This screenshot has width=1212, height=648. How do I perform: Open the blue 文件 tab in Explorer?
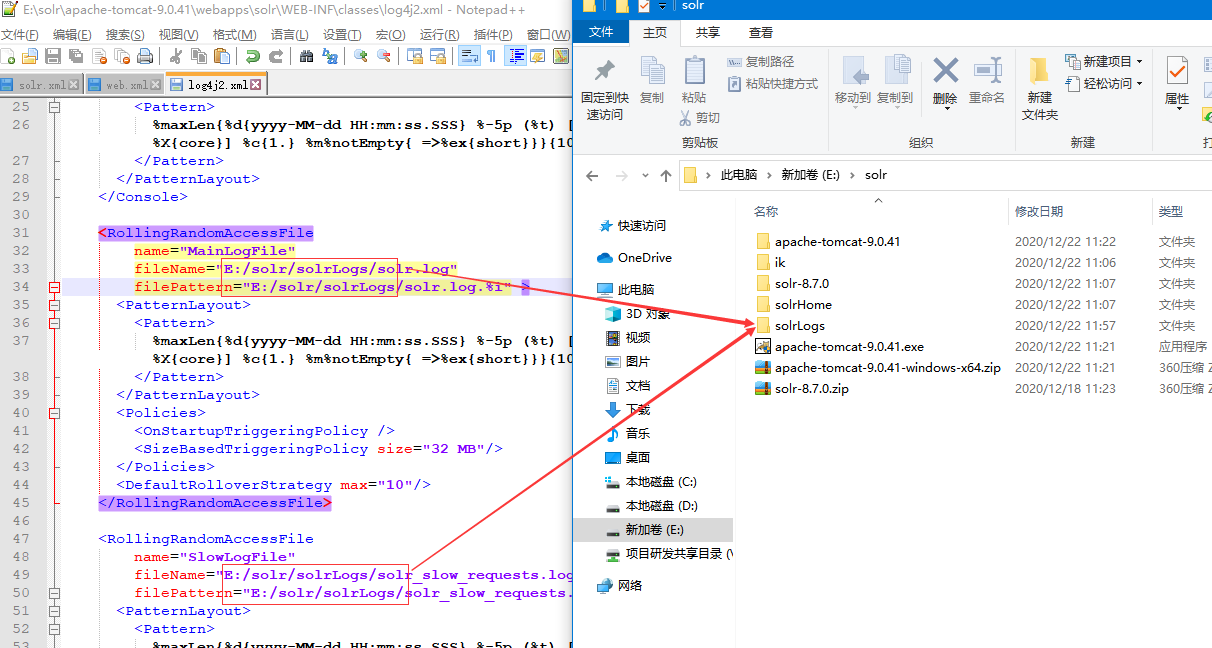pos(601,32)
